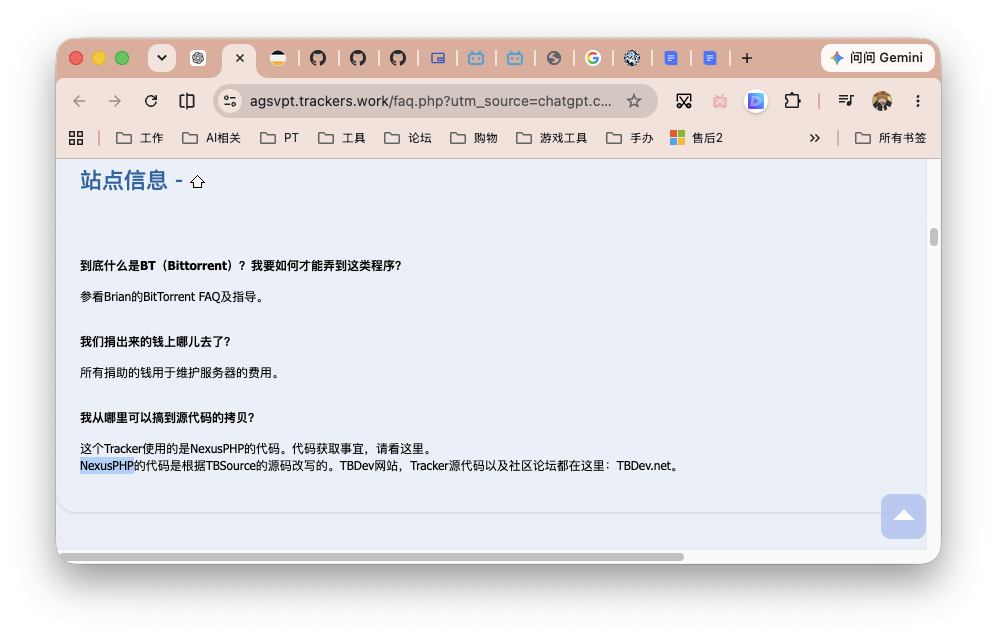Switch to the striped circle icon tab
Screen dimensions: 997x638
tap(278, 59)
